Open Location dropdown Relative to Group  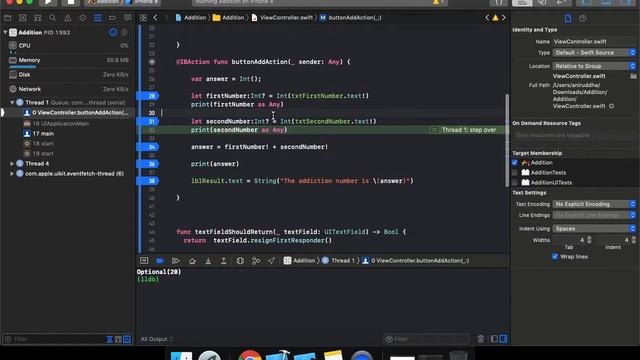pyautogui.click(x=594, y=66)
